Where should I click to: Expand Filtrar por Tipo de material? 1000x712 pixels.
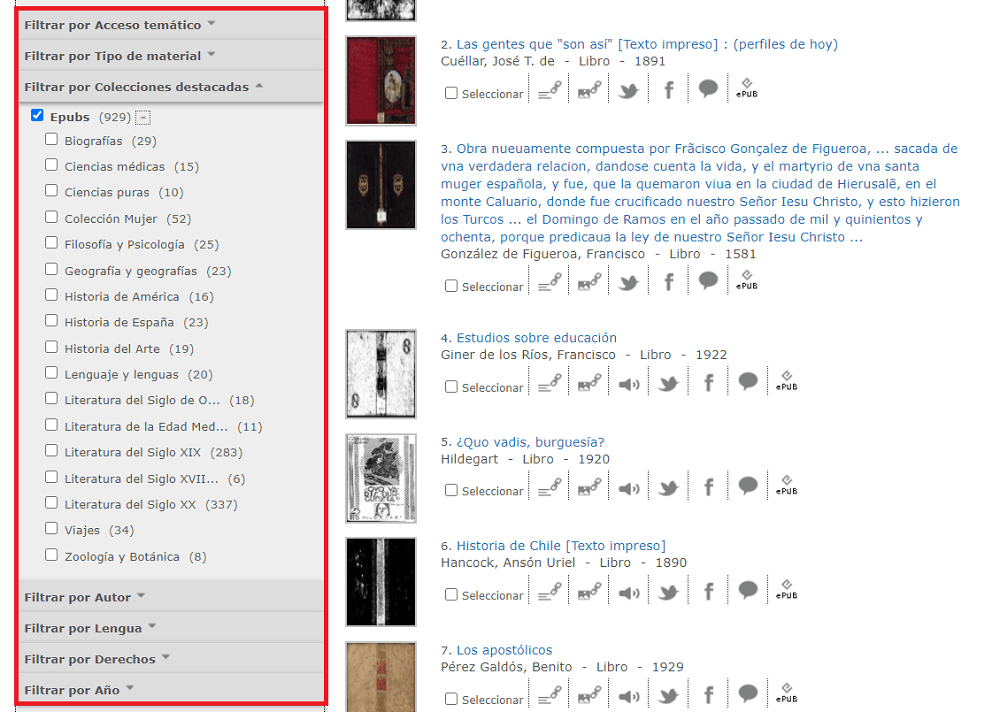[171, 56]
